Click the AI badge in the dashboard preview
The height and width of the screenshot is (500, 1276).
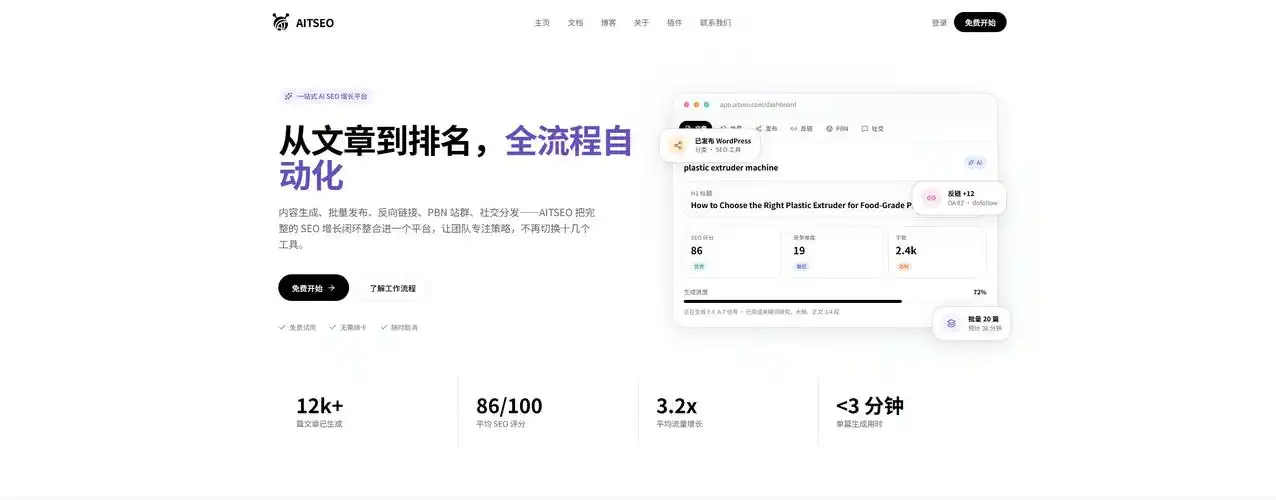tap(974, 162)
